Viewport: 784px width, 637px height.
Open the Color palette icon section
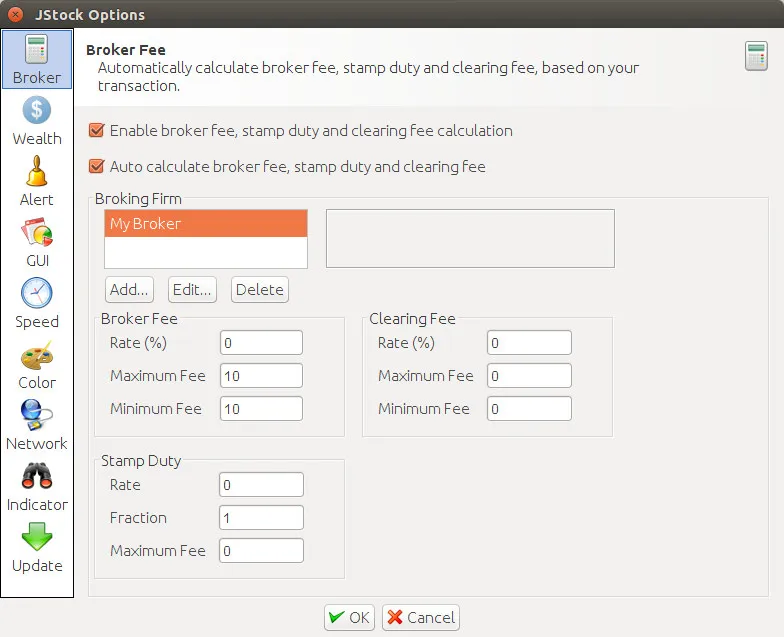tap(36, 354)
